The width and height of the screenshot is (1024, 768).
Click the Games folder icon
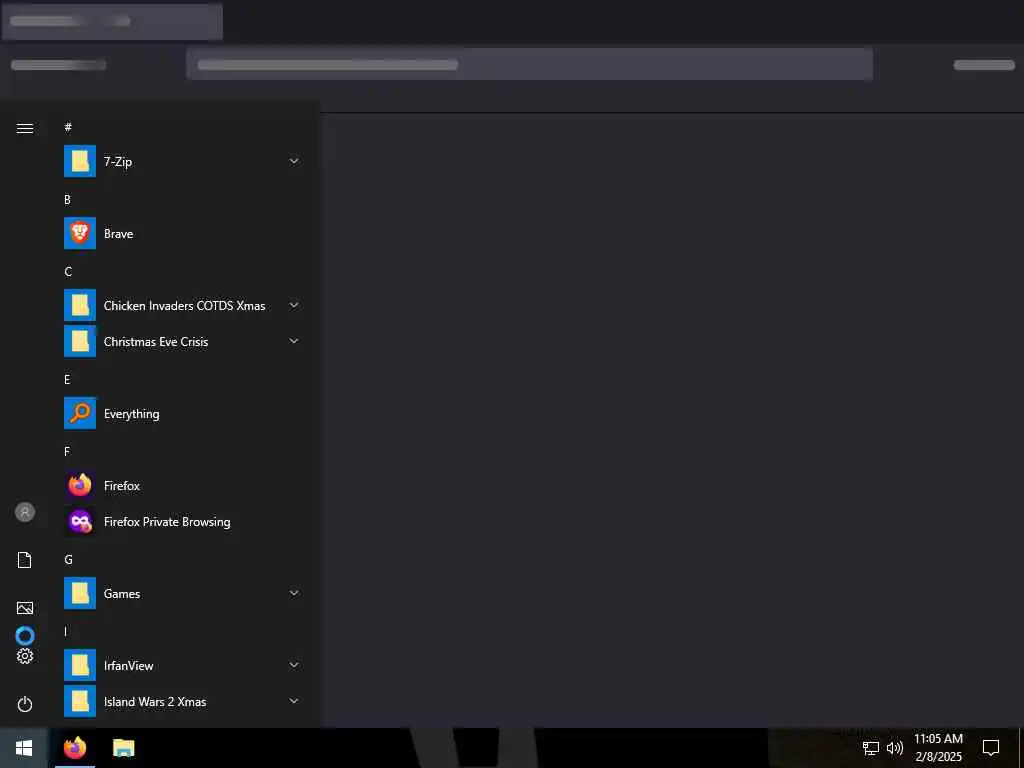80,594
